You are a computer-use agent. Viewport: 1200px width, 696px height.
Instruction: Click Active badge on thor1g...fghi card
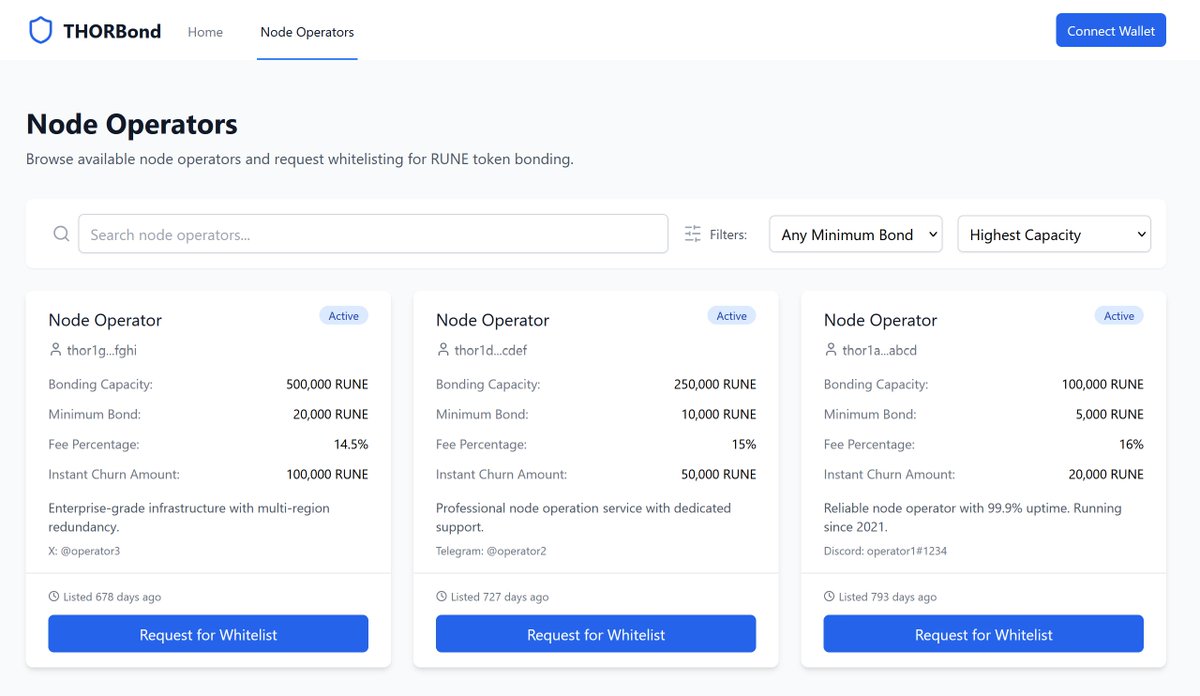click(x=344, y=316)
